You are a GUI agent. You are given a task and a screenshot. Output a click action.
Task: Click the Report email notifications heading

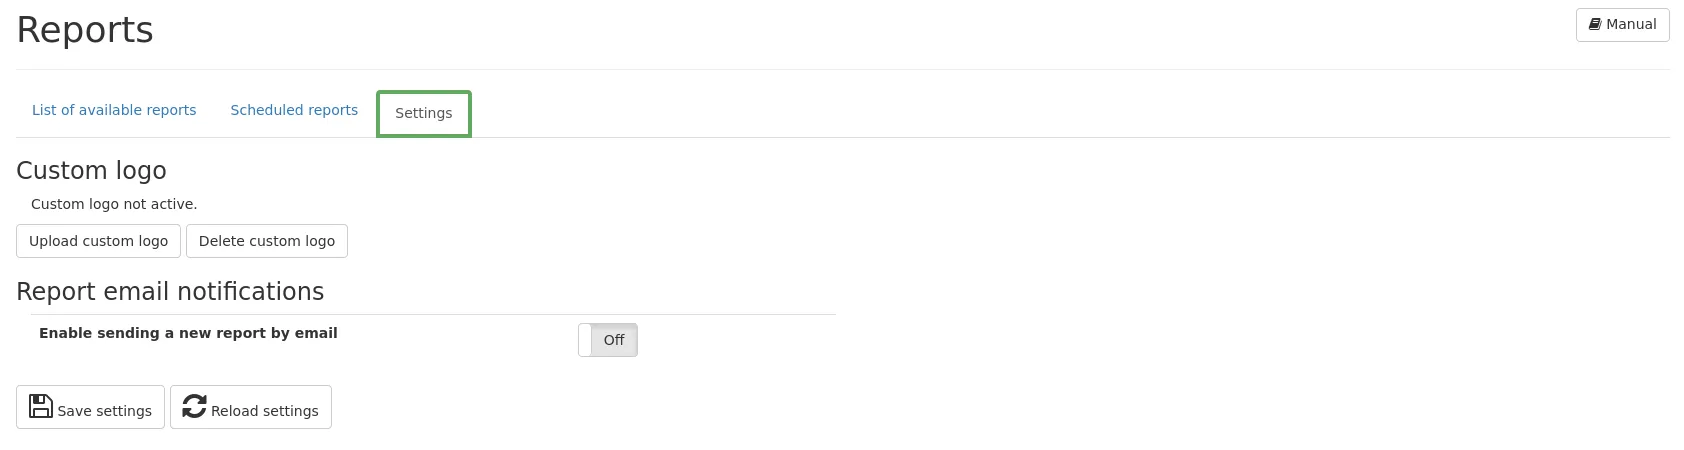point(170,291)
